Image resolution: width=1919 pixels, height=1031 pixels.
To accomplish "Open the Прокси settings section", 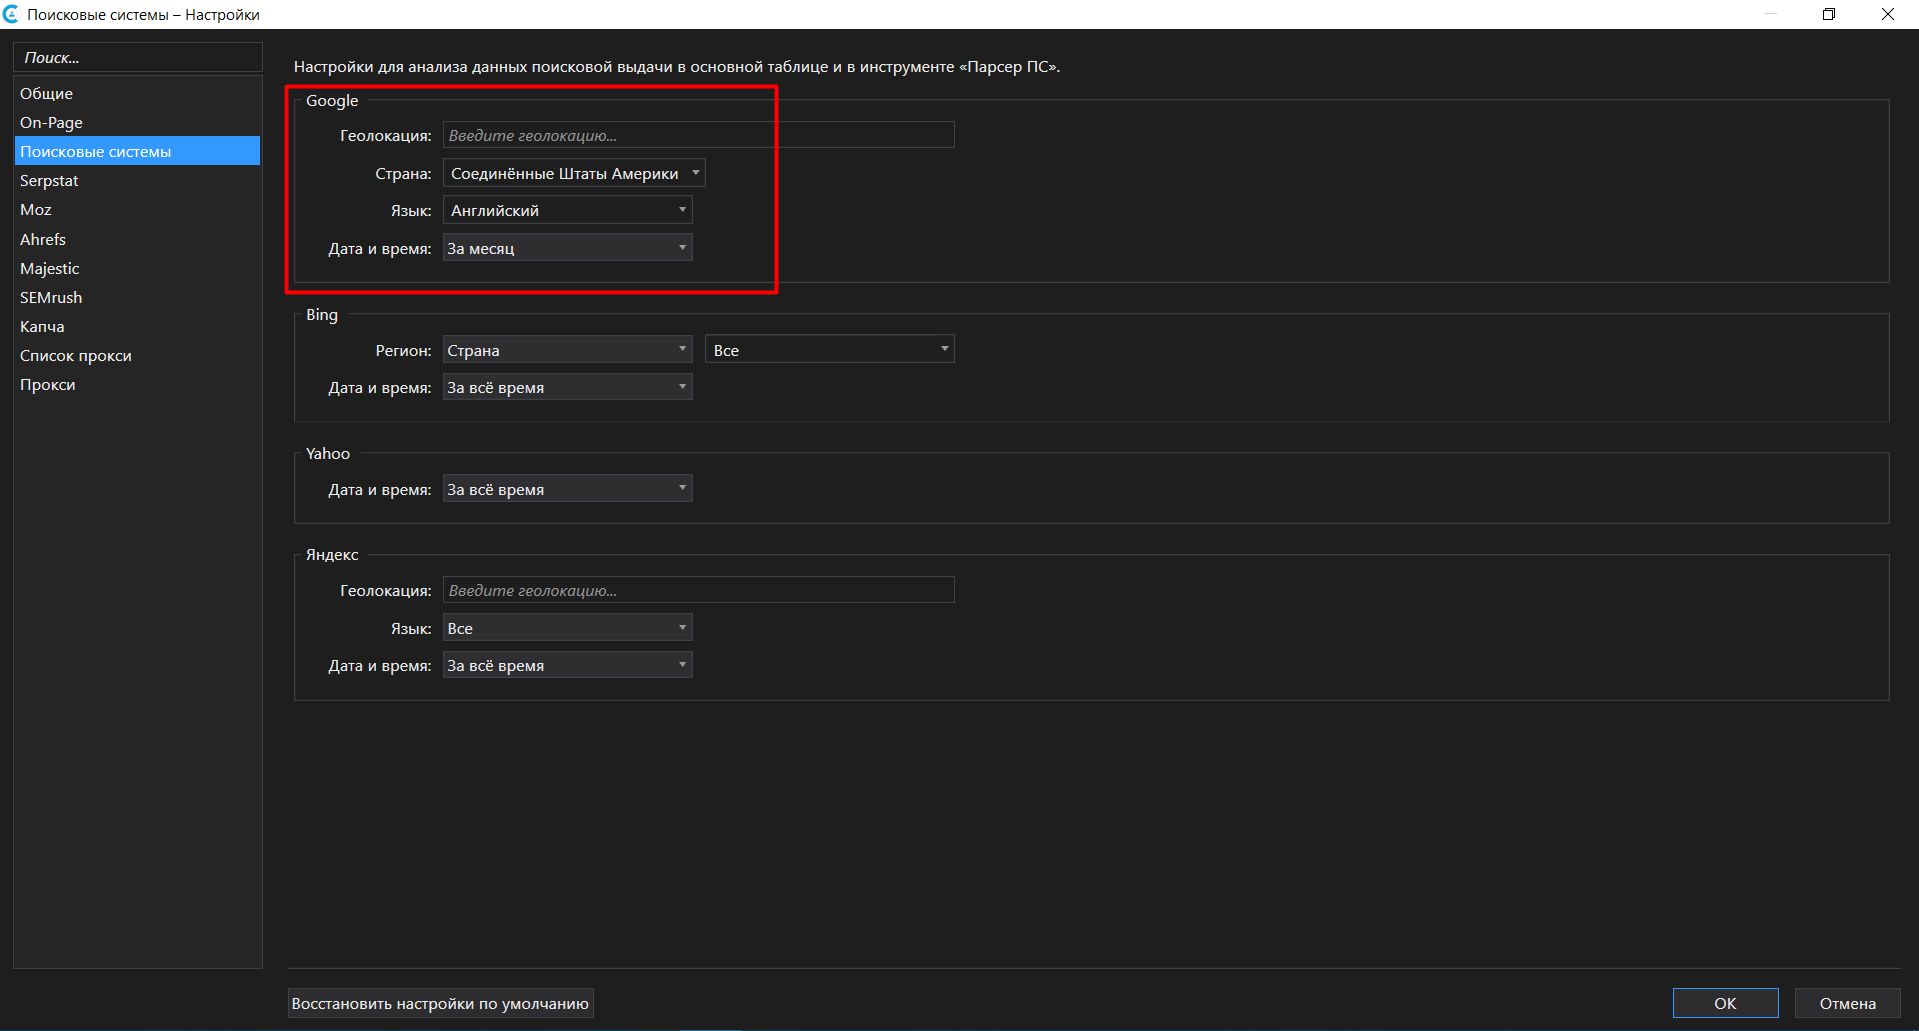I will pos(137,384).
